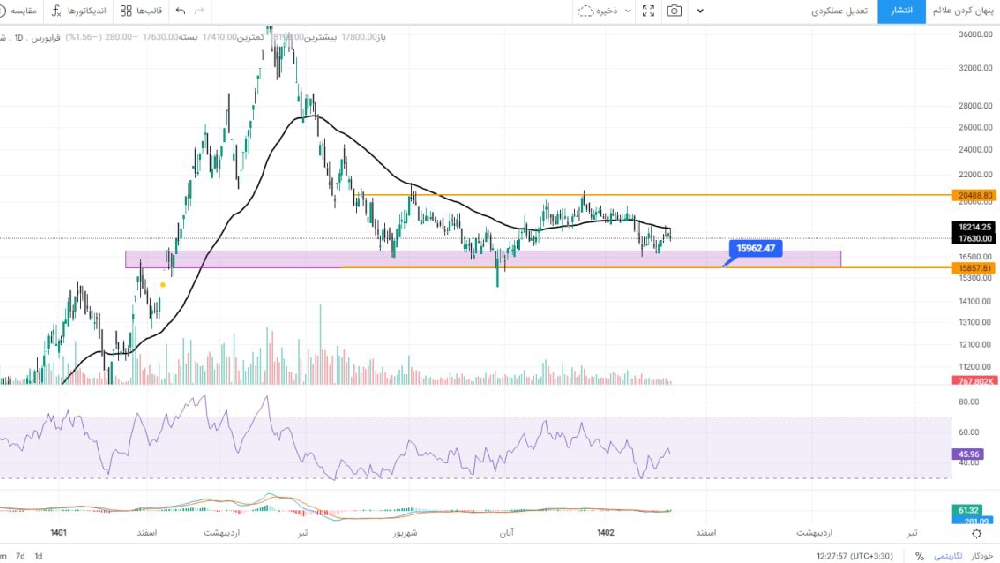Select the 1d date range
Viewport: 1000px width, 563px height.
[x=38, y=556]
